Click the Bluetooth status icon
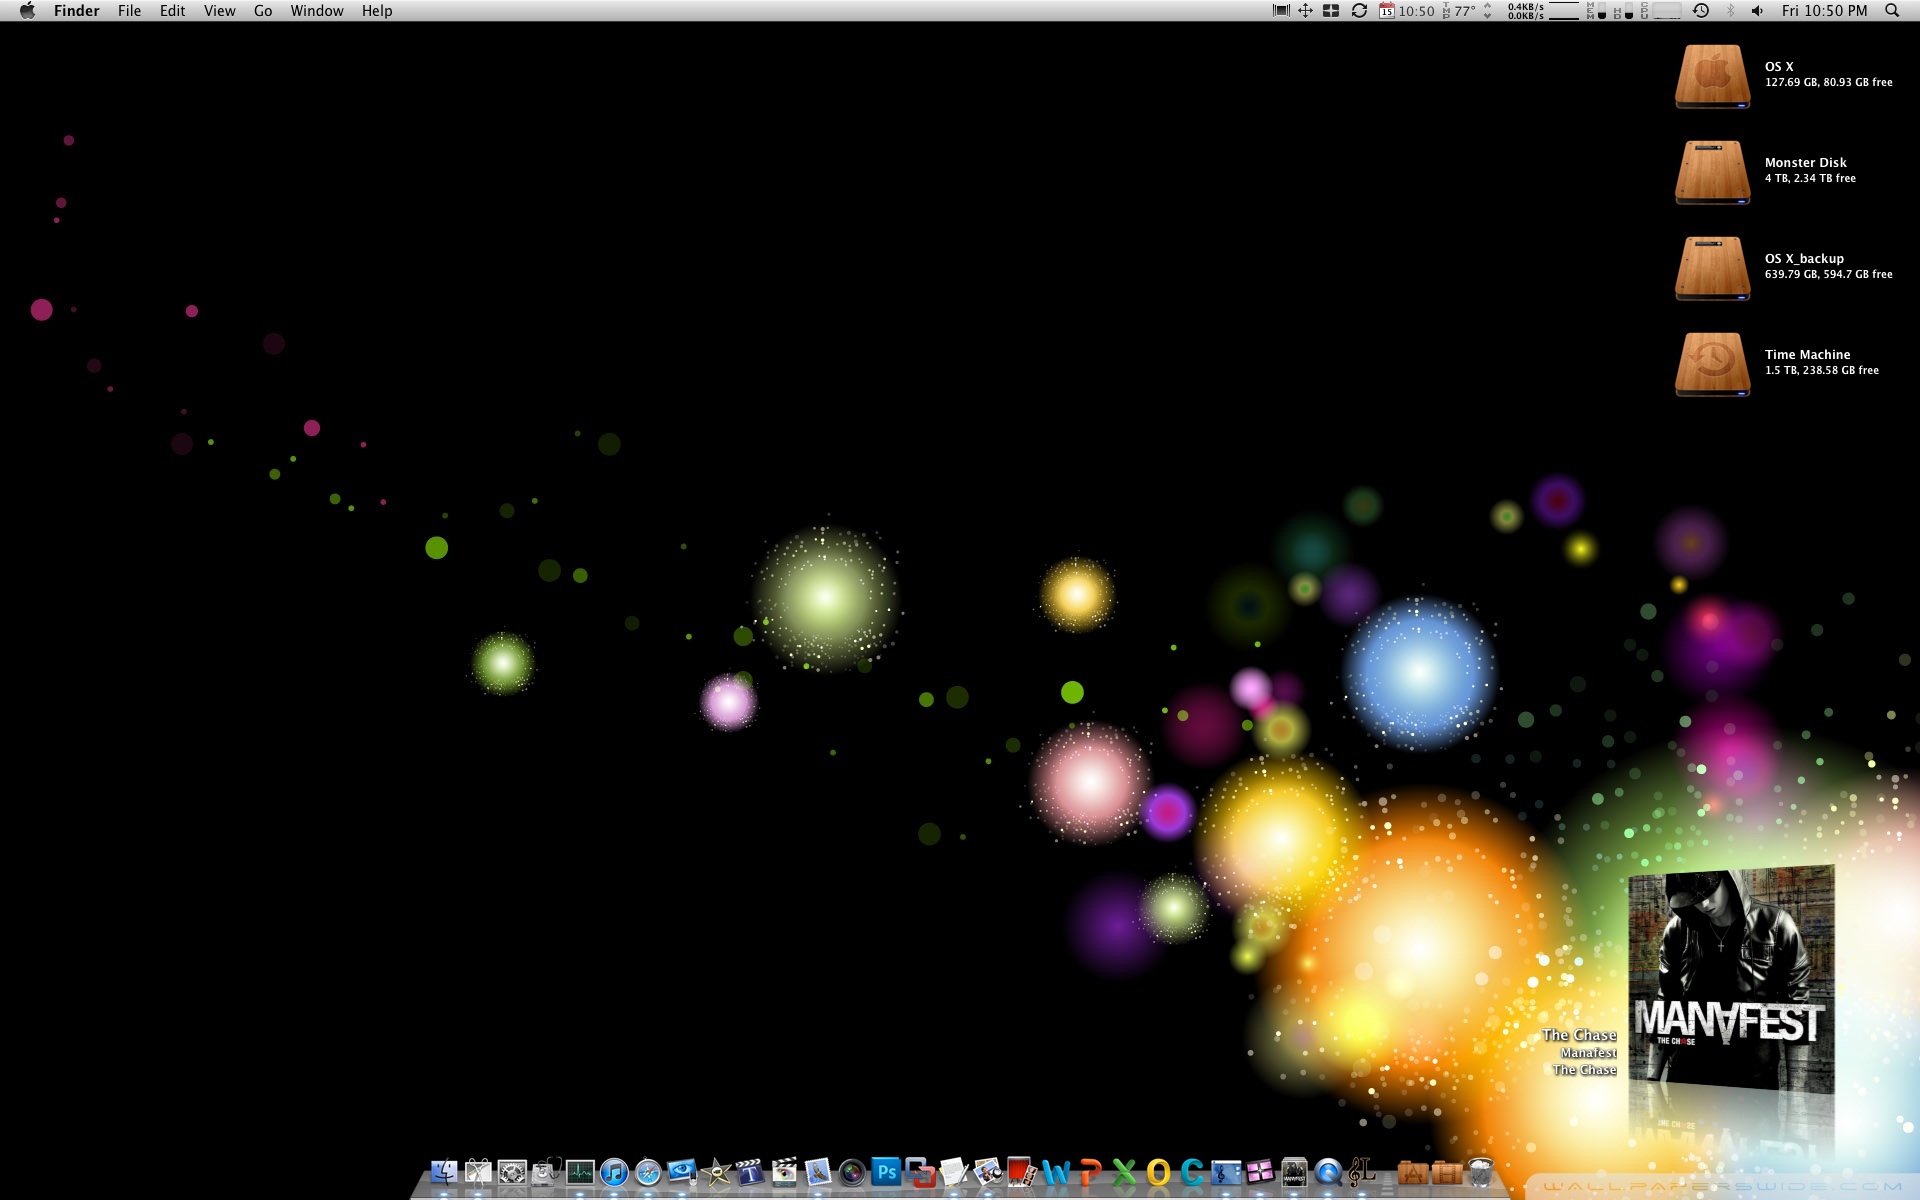Viewport: 1920px width, 1200px height. coord(1730,11)
